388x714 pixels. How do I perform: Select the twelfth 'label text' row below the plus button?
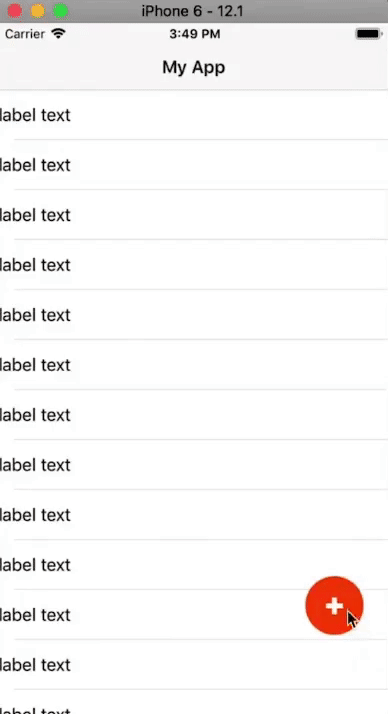click(x=194, y=665)
